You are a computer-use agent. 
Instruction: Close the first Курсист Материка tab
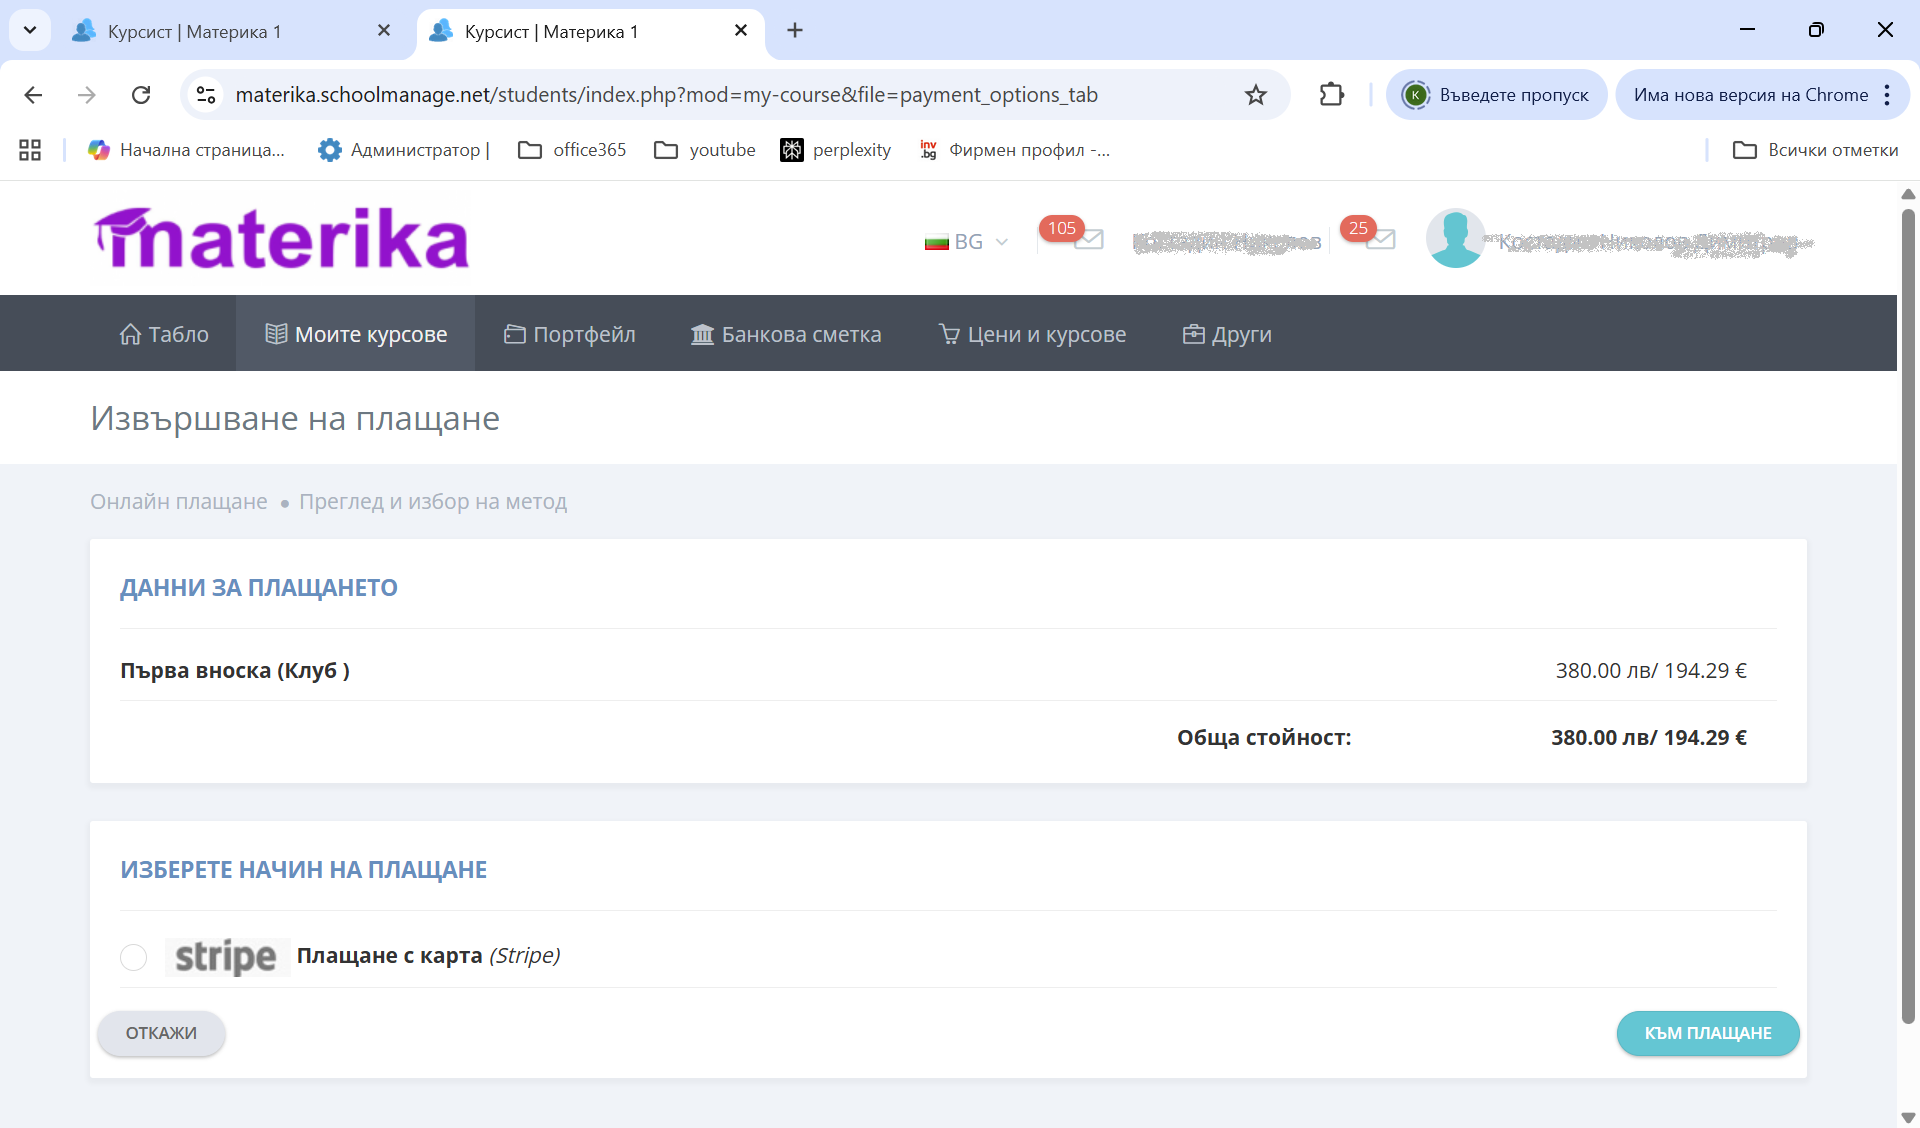coord(384,31)
